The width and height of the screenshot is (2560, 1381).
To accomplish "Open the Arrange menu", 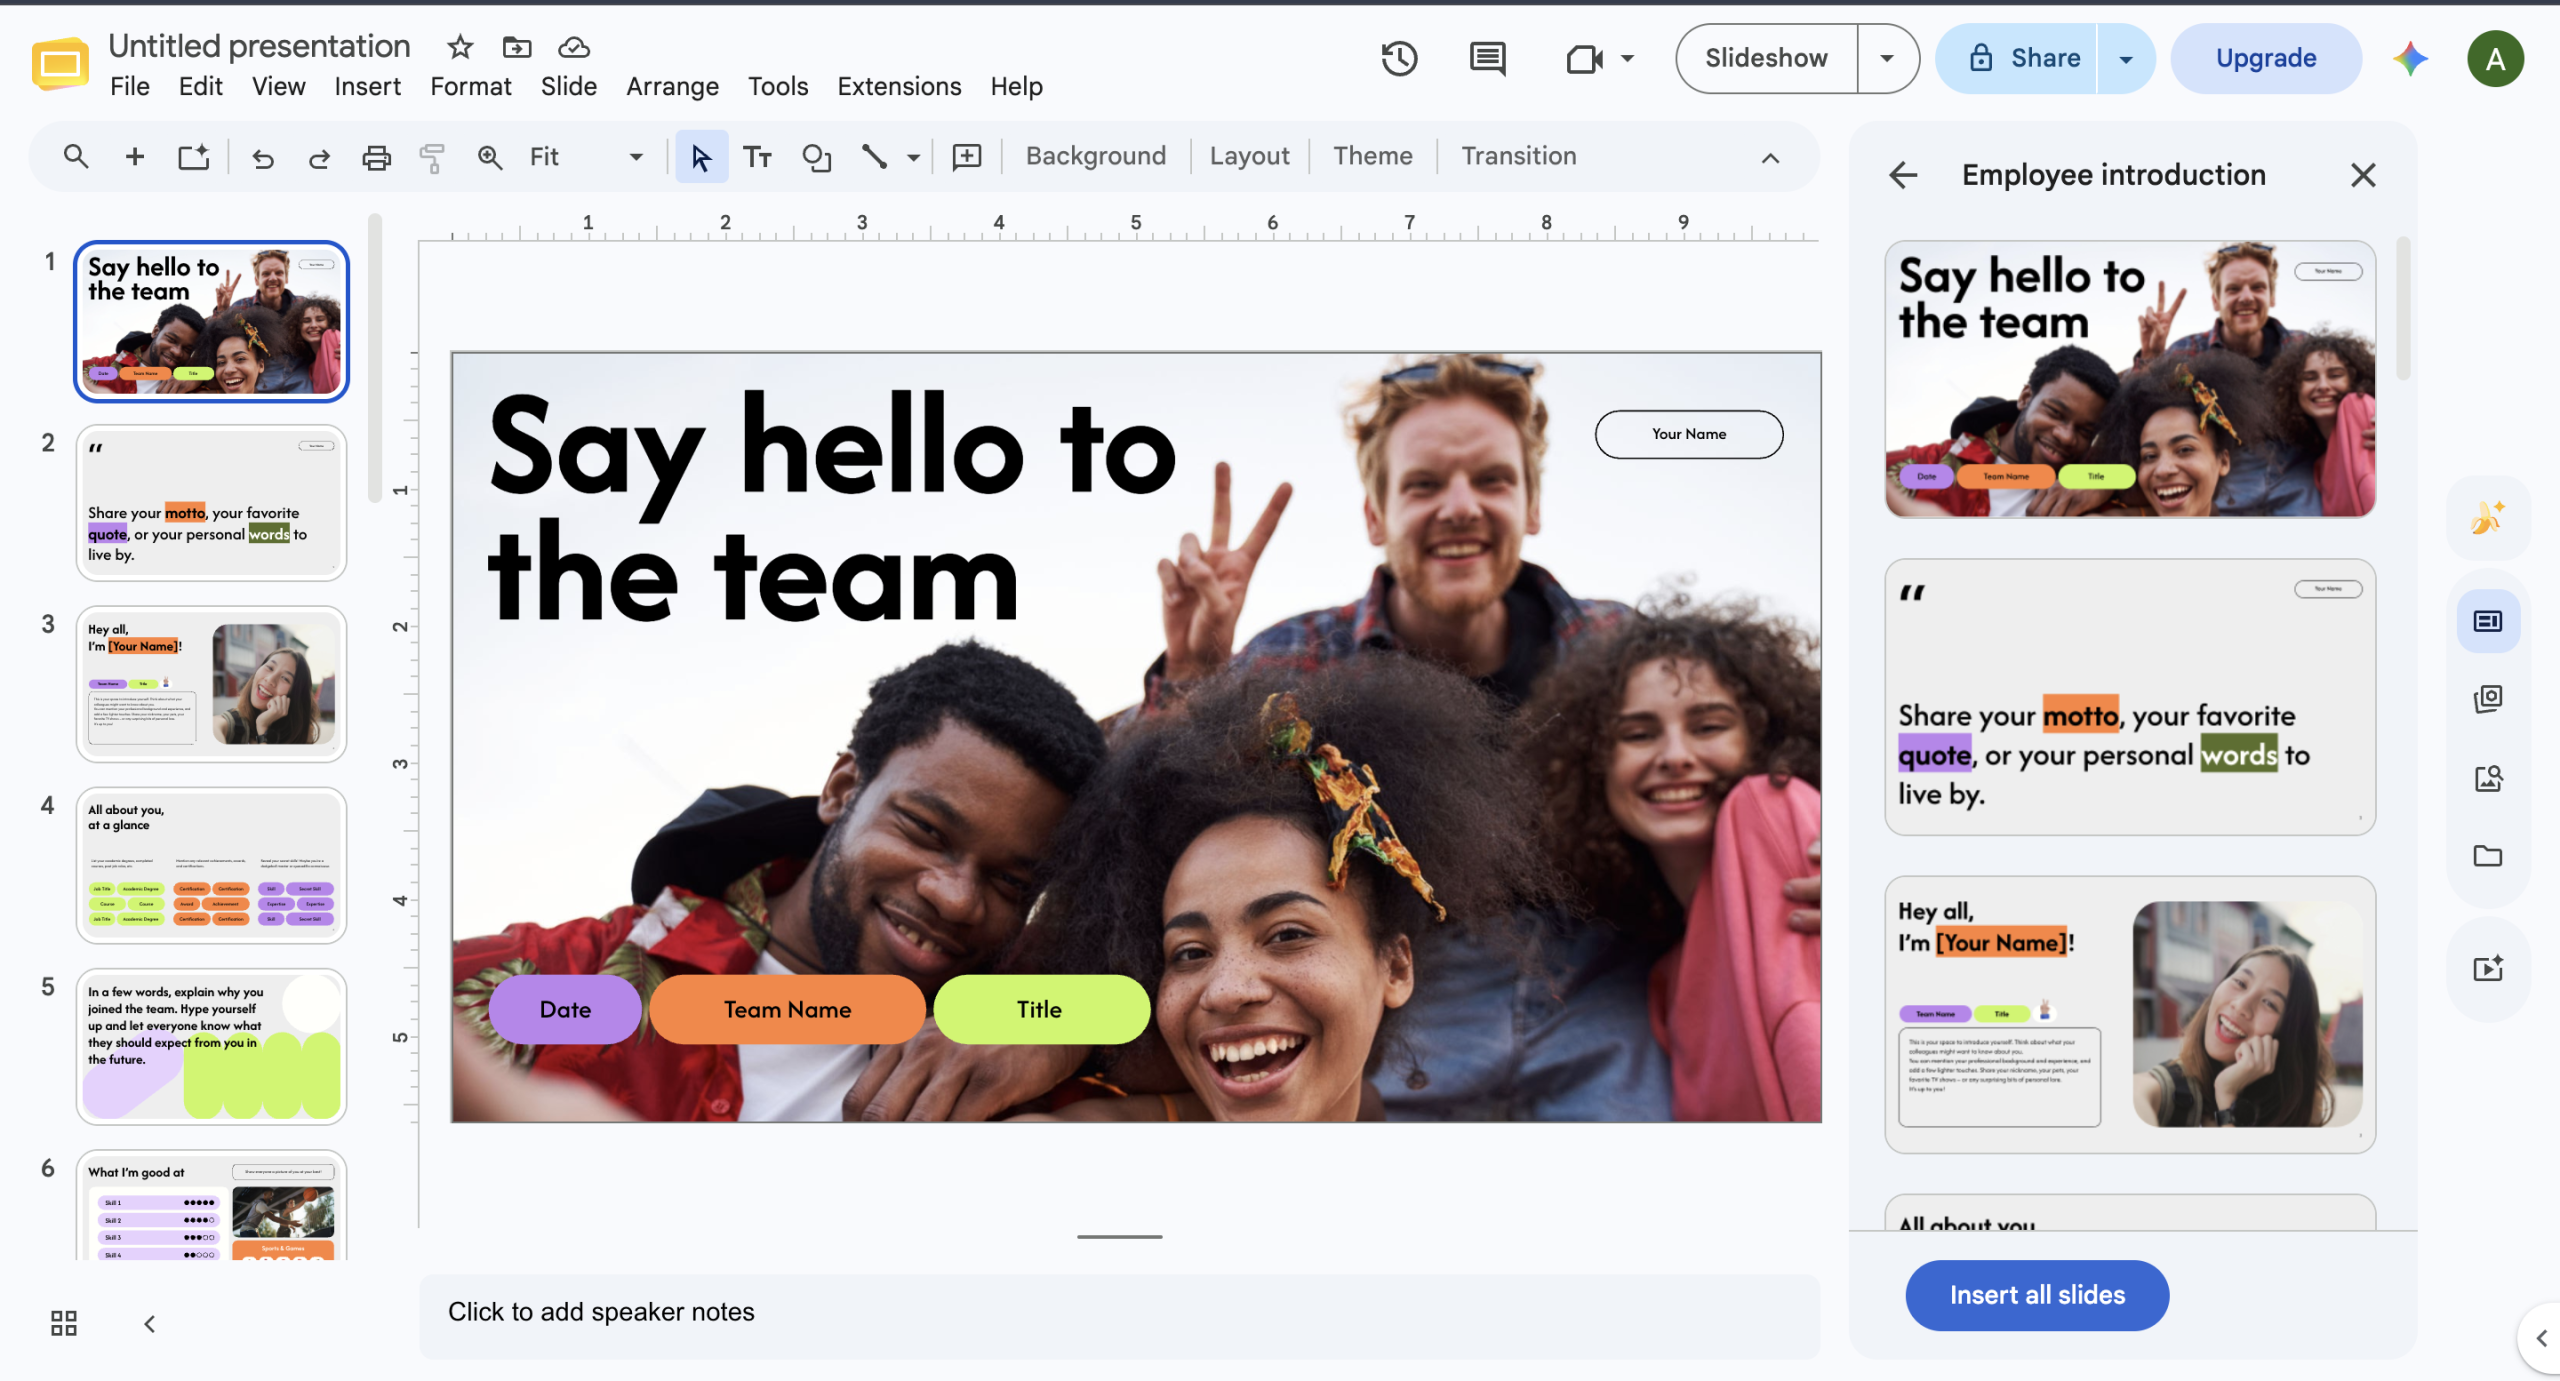I will click(672, 87).
